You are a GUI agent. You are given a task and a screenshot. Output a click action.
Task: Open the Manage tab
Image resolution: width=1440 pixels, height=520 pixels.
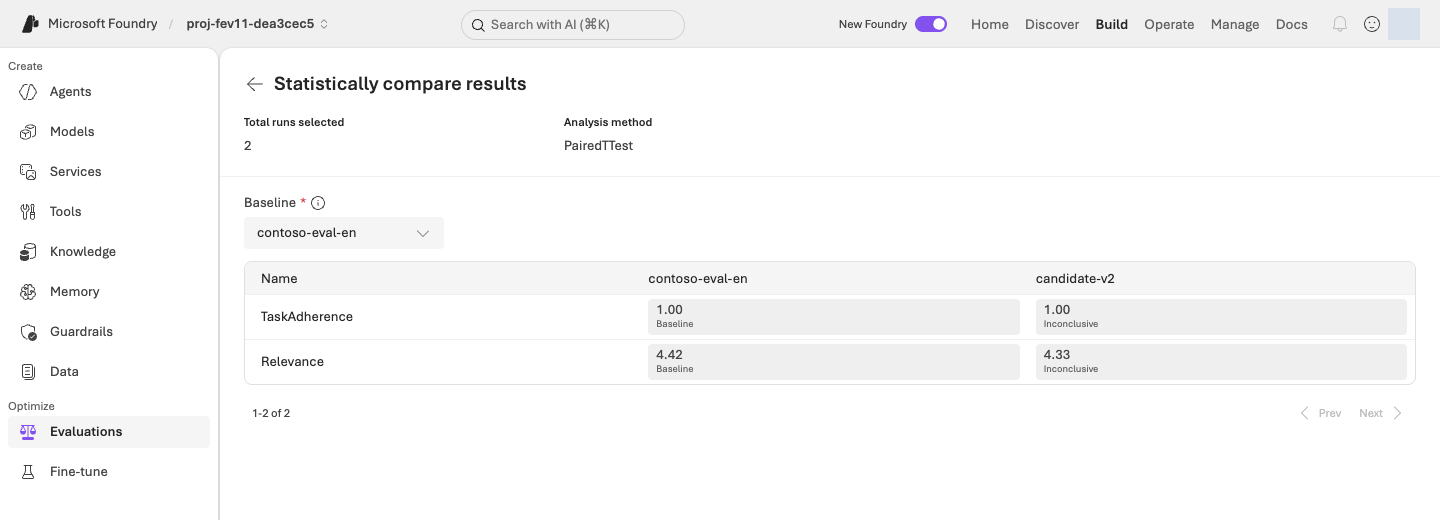click(x=1235, y=24)
